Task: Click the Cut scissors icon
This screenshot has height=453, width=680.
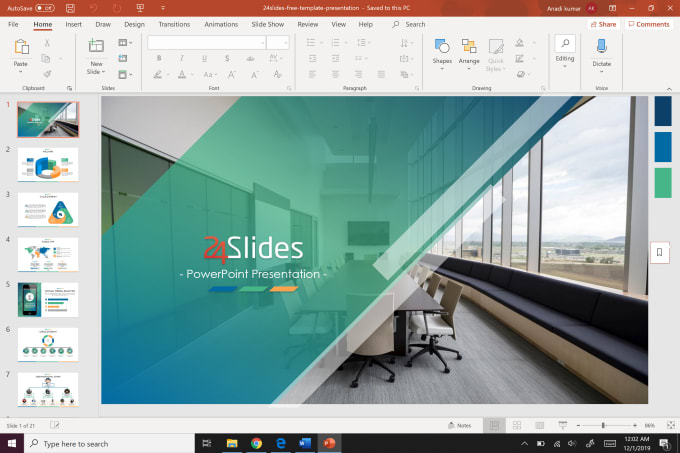Action: coord(47,42)
